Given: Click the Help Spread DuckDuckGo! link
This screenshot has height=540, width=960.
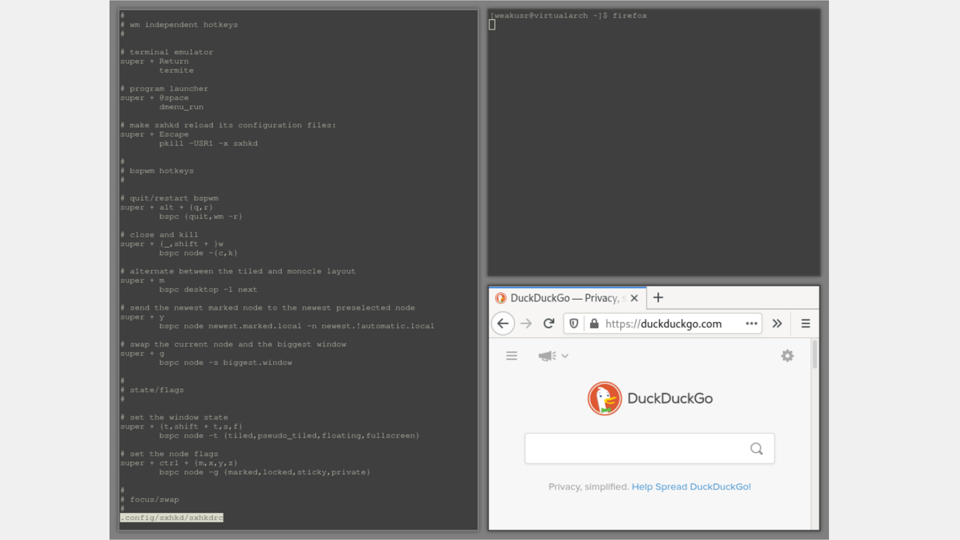Looking at the screenshot, I should (x=691, y=487).
